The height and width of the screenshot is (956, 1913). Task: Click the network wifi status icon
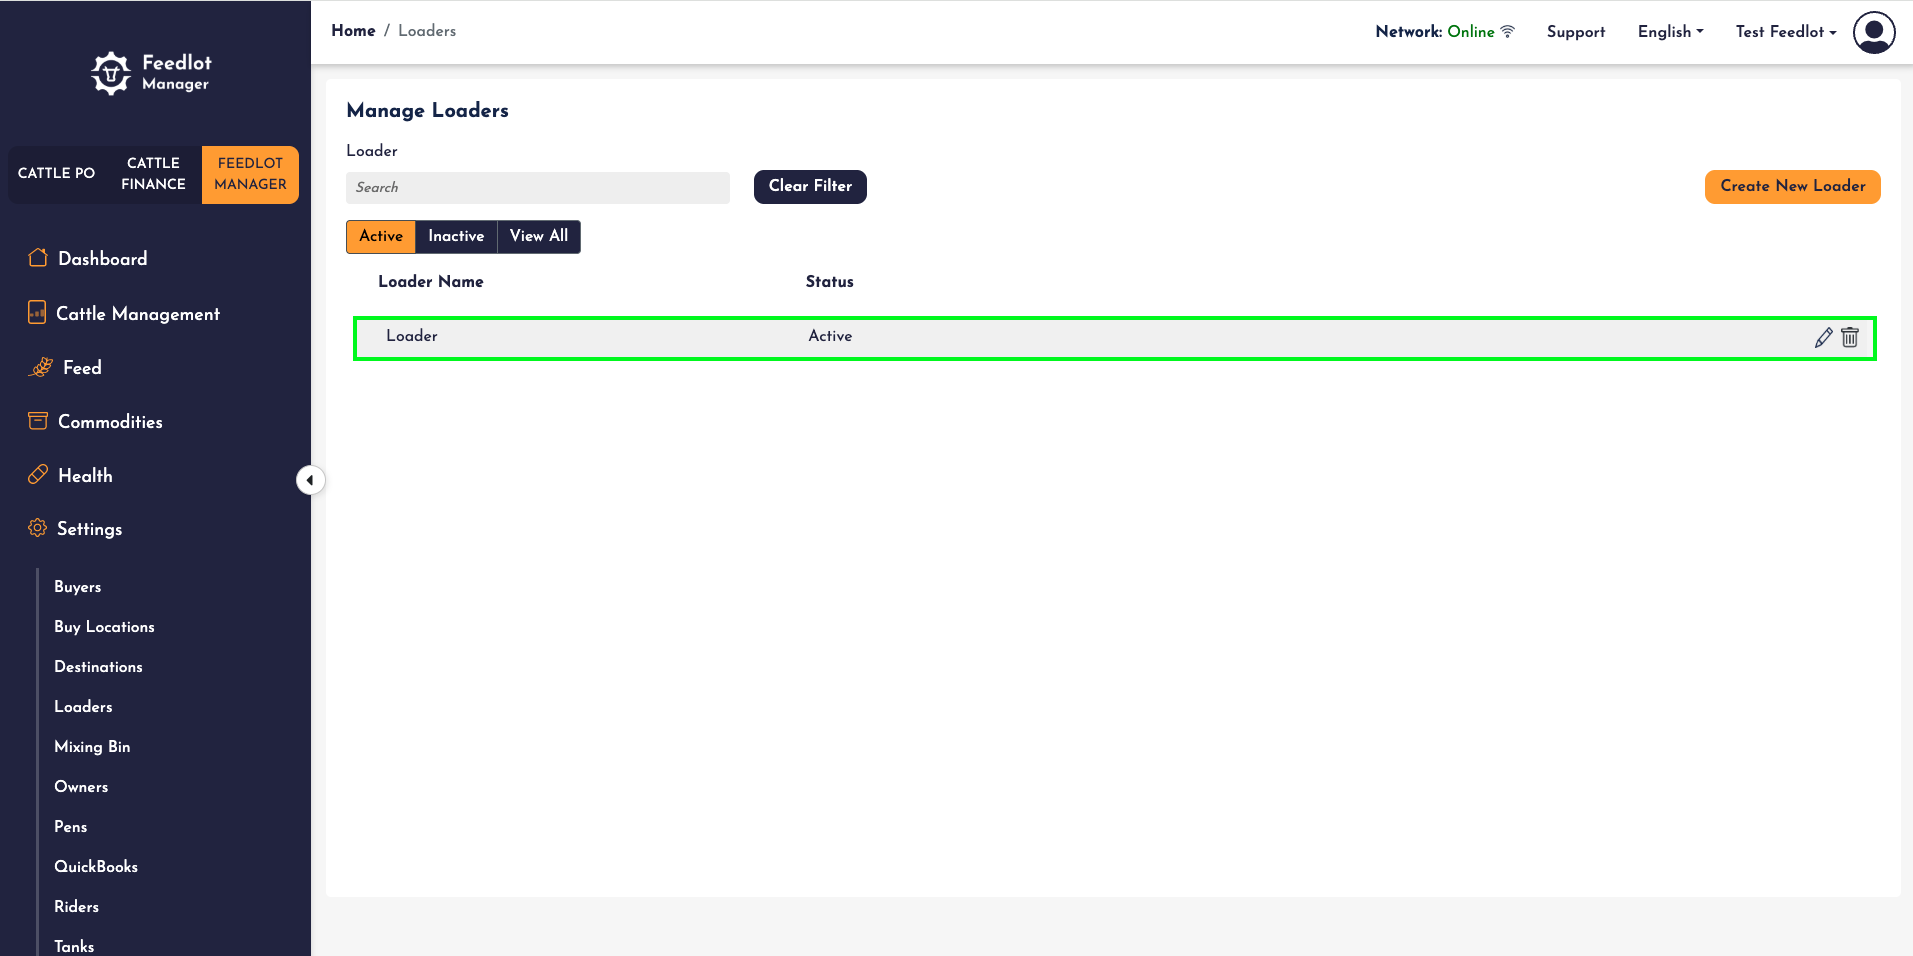[1508, 32]
